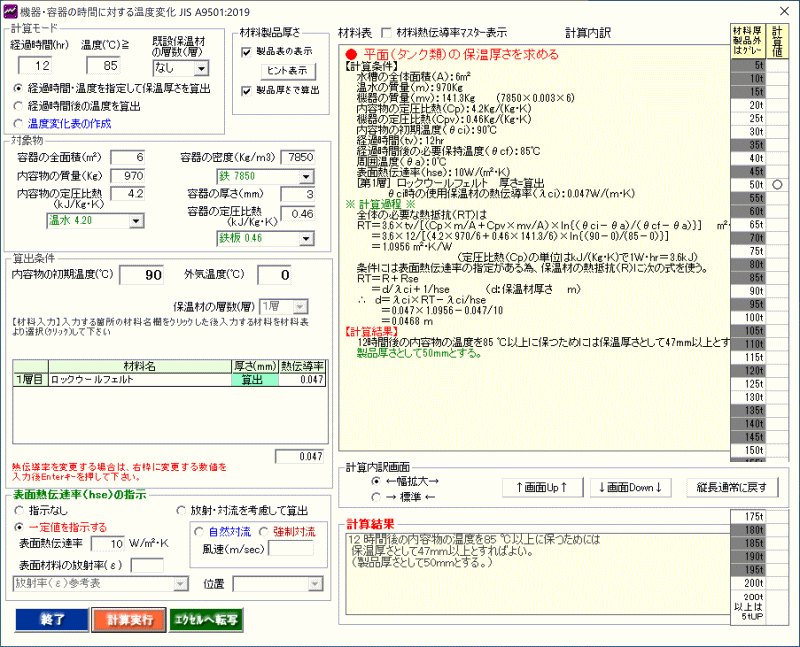Select the 経過時間後の温度を算出 radio option
Viewport: 800px width, 647px height.
point(20,105)
